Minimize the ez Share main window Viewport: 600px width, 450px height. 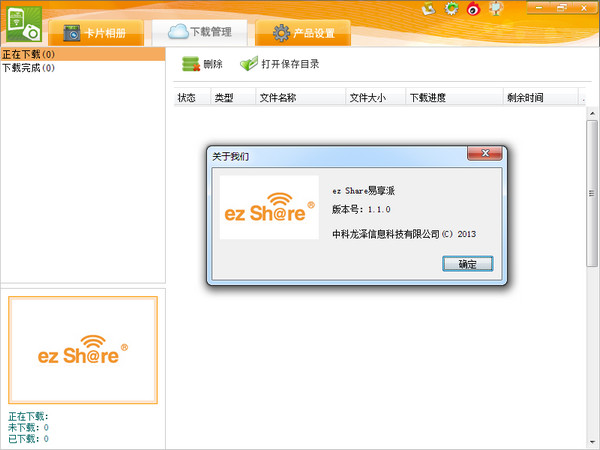[539, 8]
